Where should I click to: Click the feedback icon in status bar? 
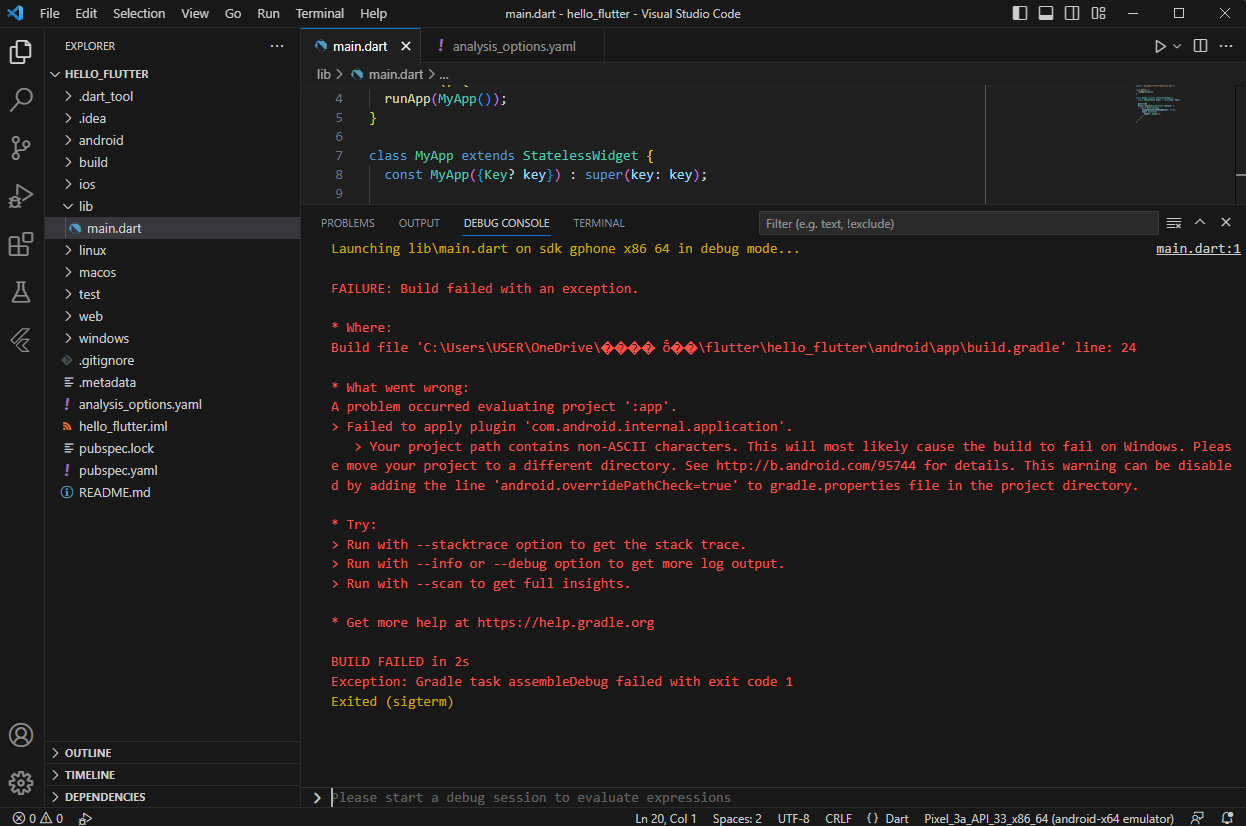1197,818
